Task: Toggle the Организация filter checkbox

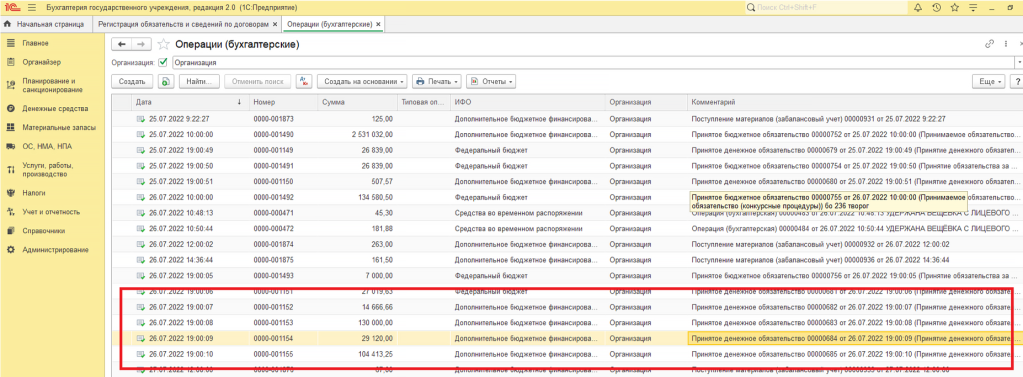Action: (x=163, y=63)
